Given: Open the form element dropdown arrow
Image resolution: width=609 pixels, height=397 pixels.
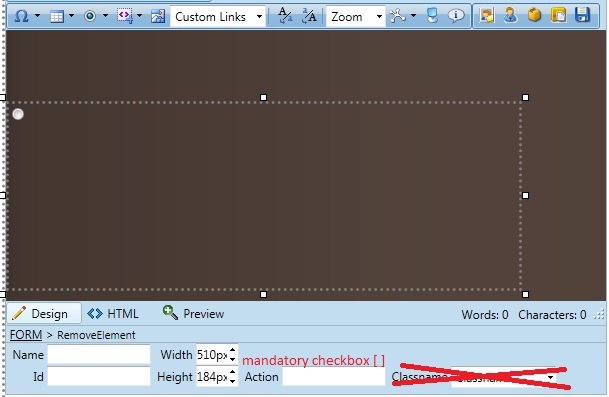Looking at the screenshot, I should click(105, 16).
